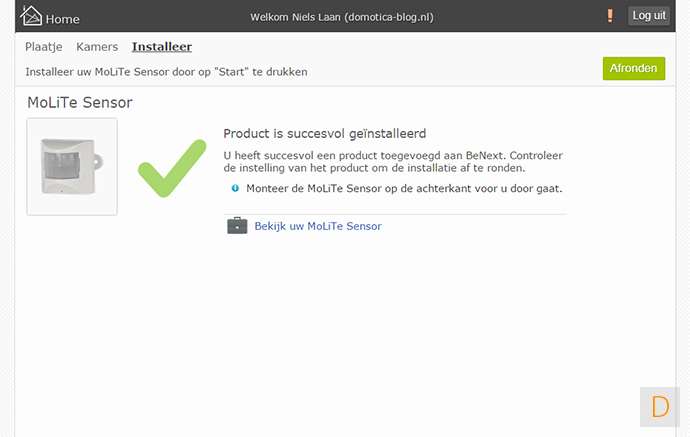The height and width of the screenshot is (437, 690).
Task: Switch to the Plaatje tab
Action: tap(44, 47)
